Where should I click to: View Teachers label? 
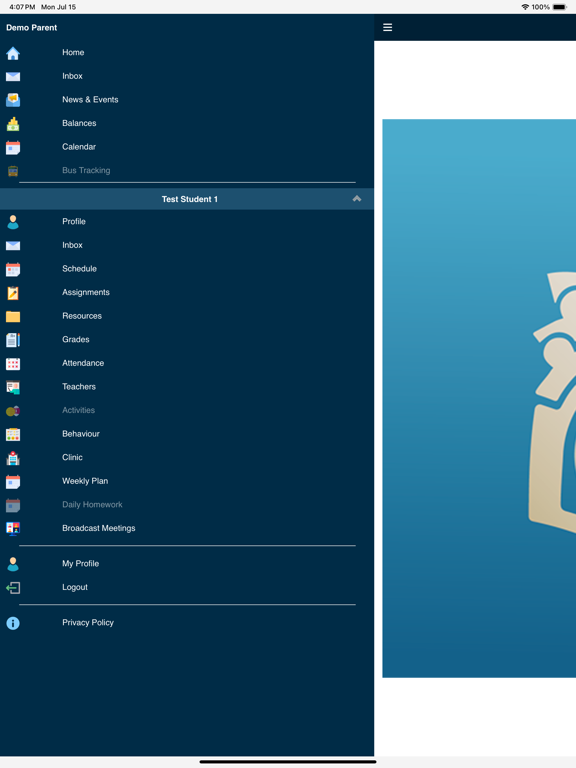coord(79,386)
